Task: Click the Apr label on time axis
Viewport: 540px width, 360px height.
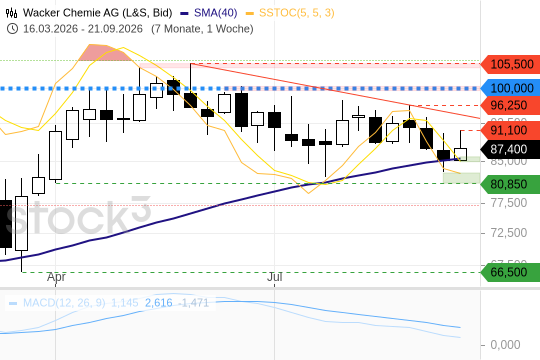Action: pos(56,277)
